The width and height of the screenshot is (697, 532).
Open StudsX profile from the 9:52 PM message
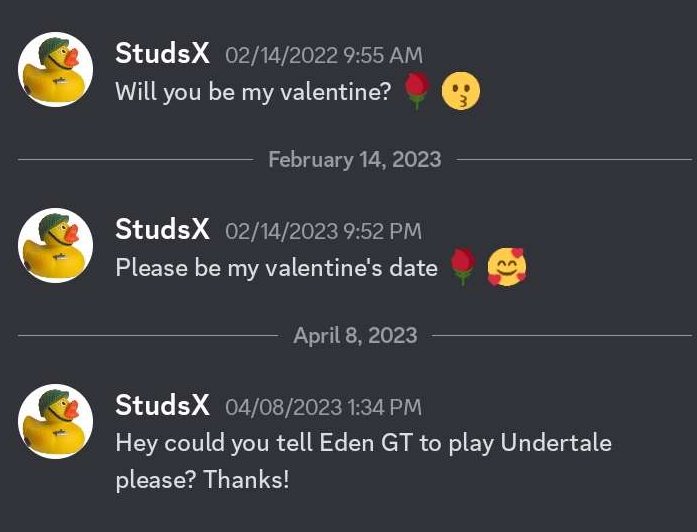(x=162, y=230)
